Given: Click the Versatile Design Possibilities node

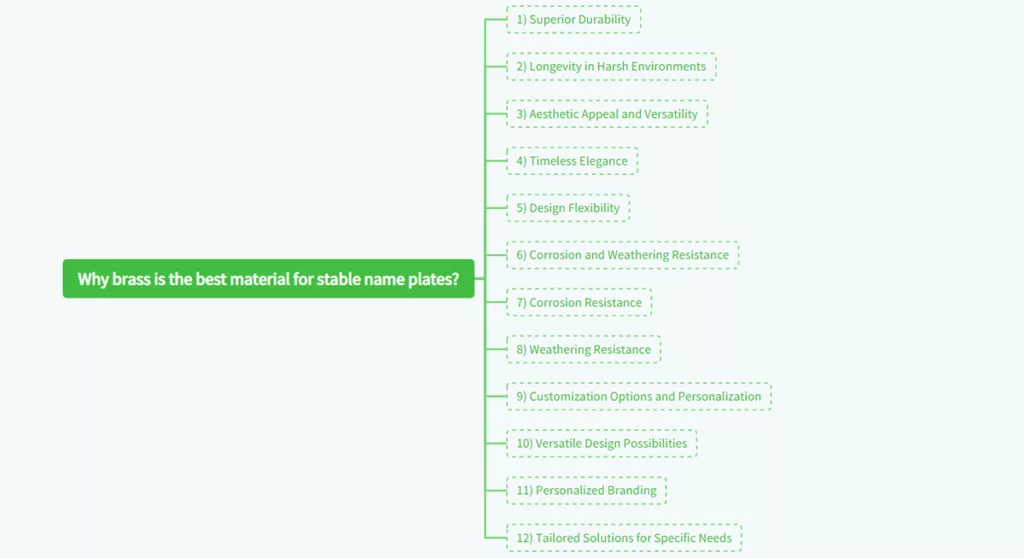Looking at the screenshot, I should click(x=602, y=443).
